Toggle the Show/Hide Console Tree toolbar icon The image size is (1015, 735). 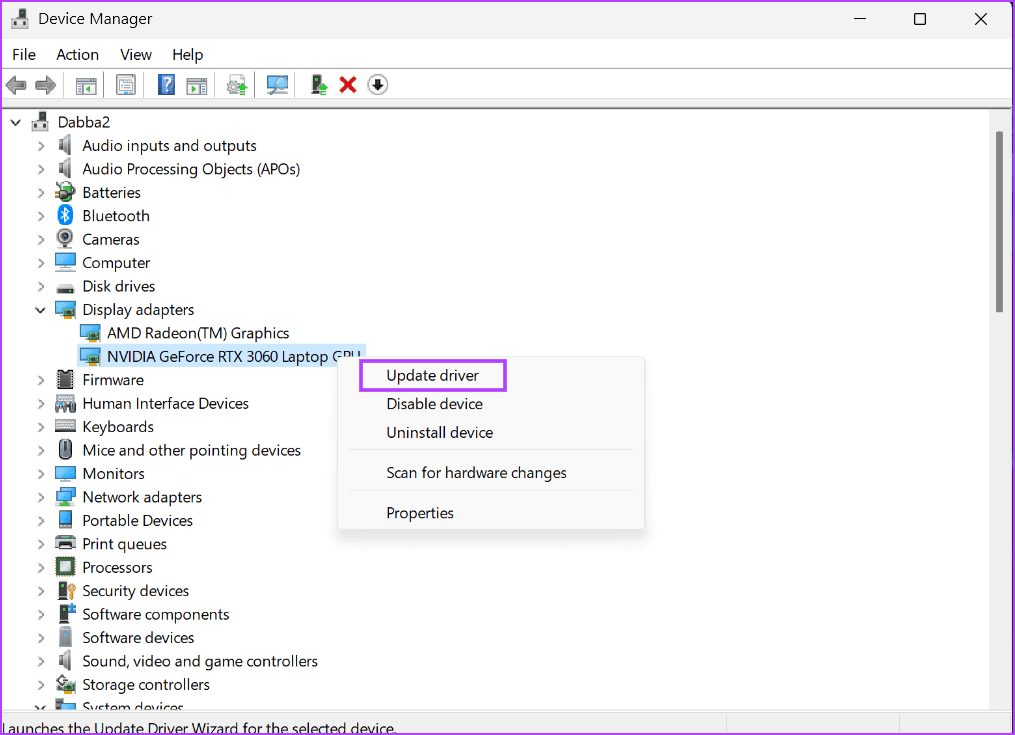click(x=85, y=84)
